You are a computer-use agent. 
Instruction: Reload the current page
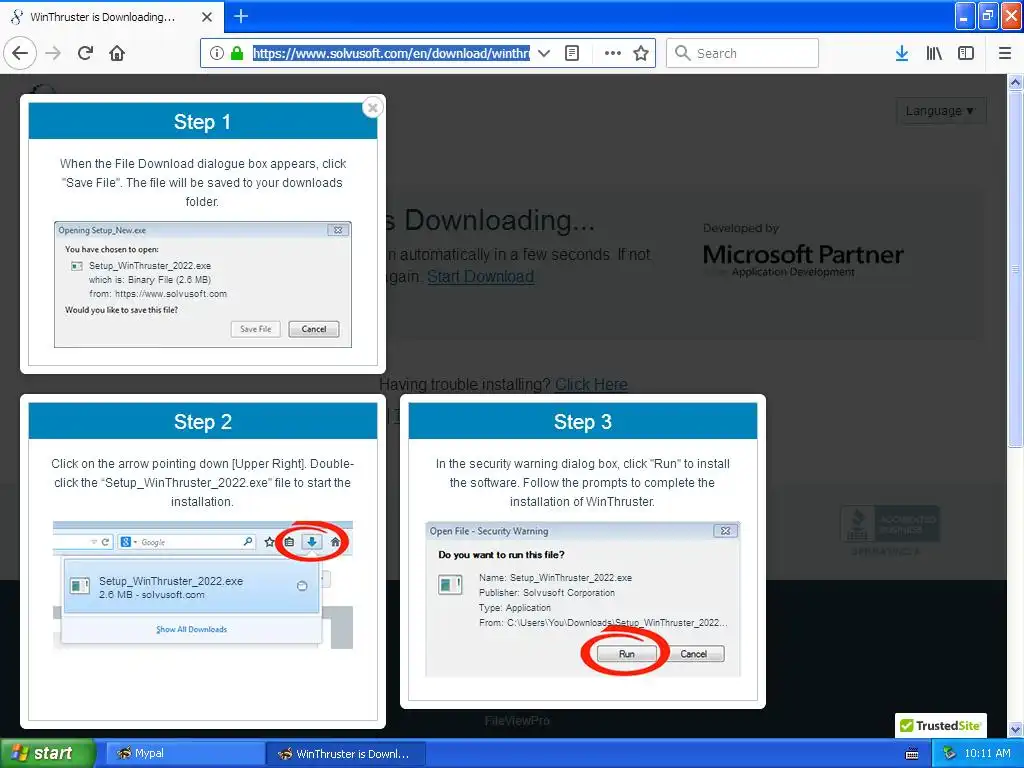[x=86, y=53]
